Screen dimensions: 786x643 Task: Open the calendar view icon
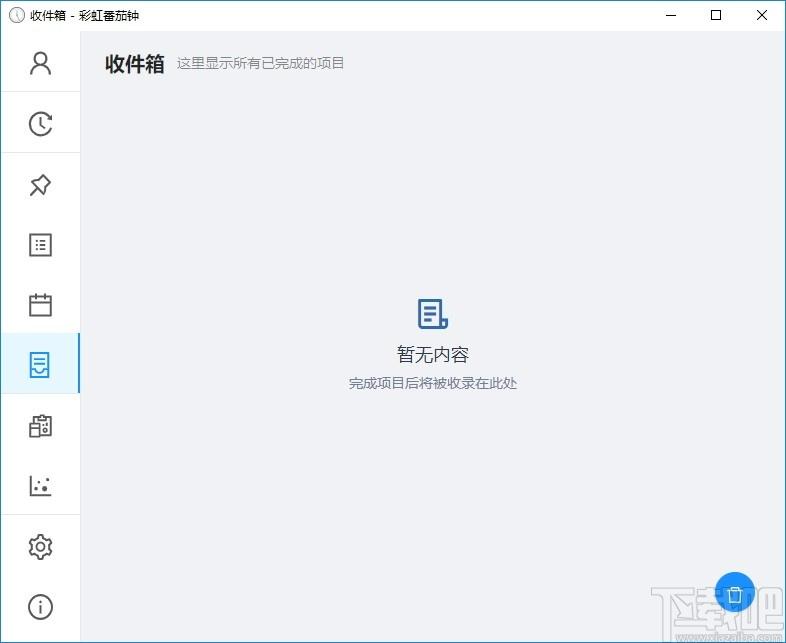point(40,305)
